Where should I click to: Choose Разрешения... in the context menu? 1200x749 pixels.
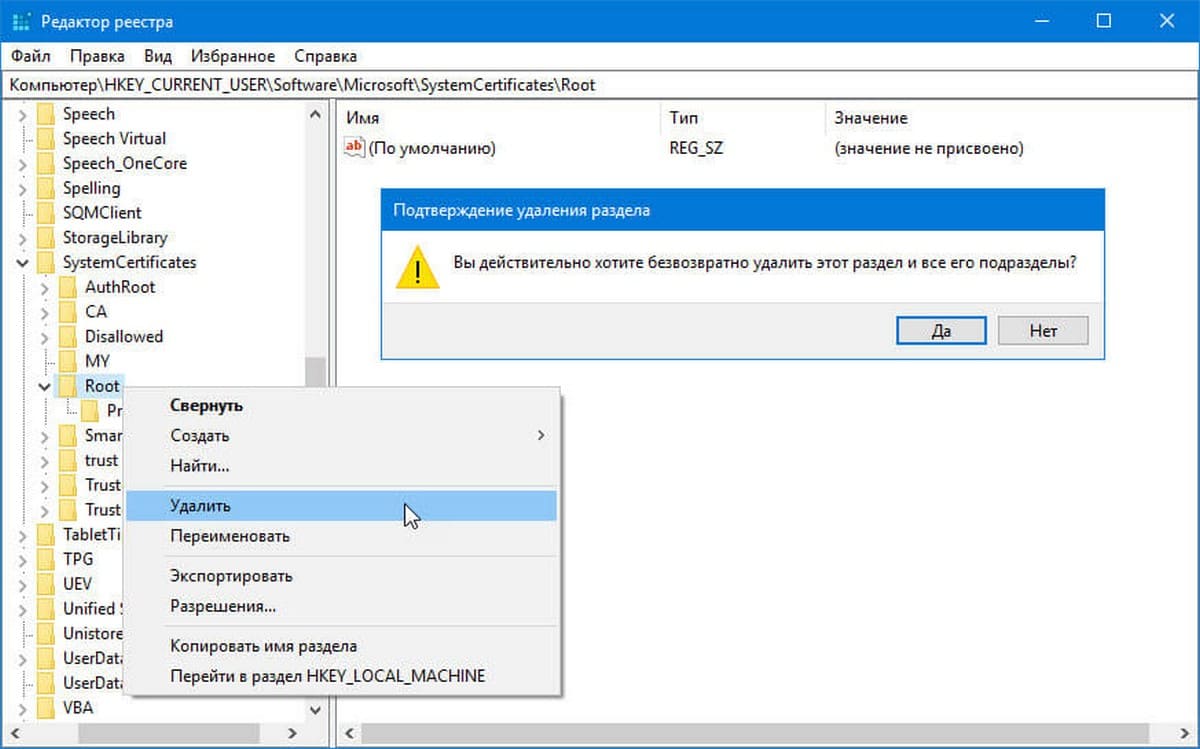click(340, 606)
